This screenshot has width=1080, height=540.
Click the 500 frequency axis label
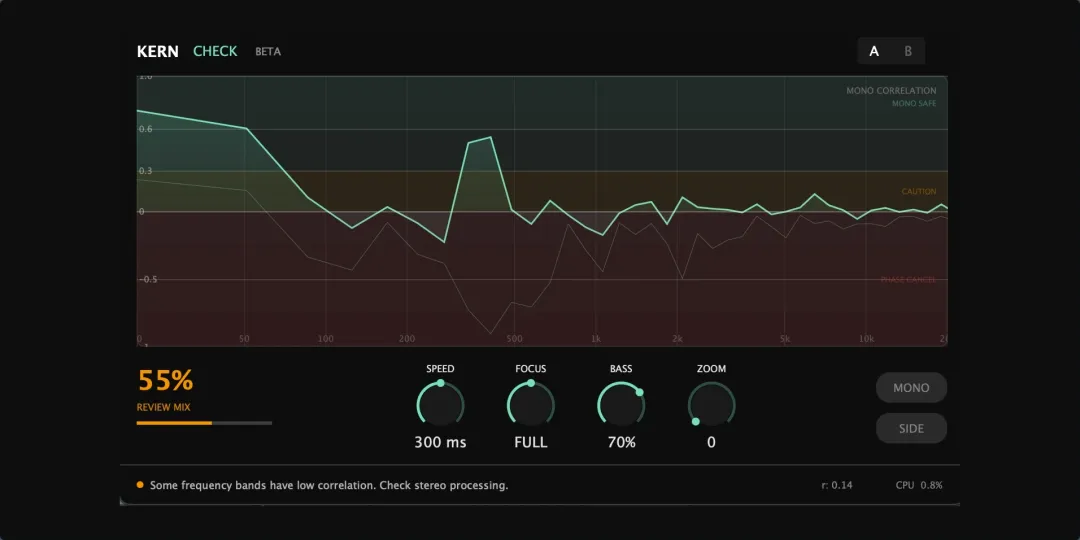tap(514, 339)
